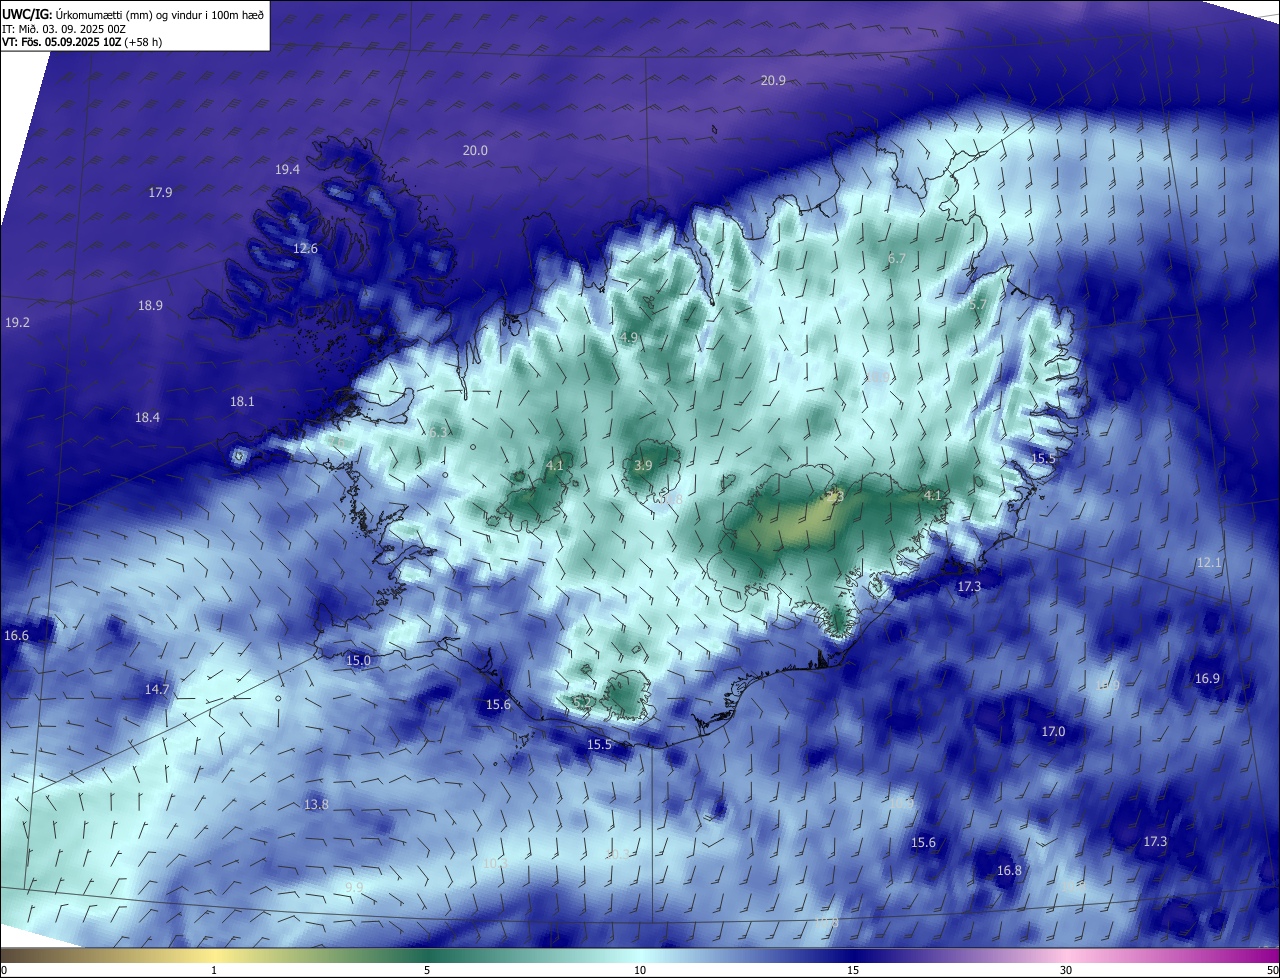Select the 3.9 value on the central glacier

[643, 465]
